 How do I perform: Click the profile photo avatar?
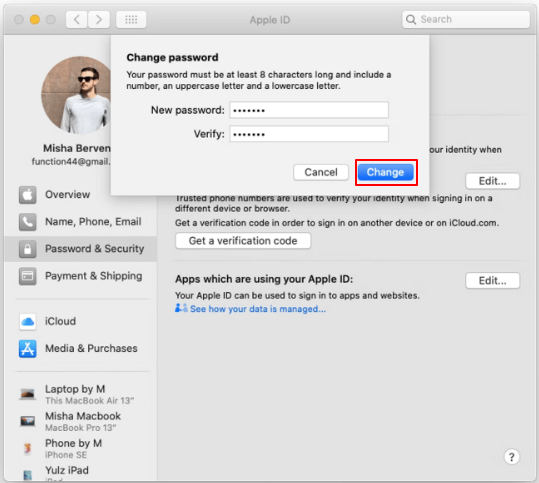pyautogui.click(x=77, y=95)
